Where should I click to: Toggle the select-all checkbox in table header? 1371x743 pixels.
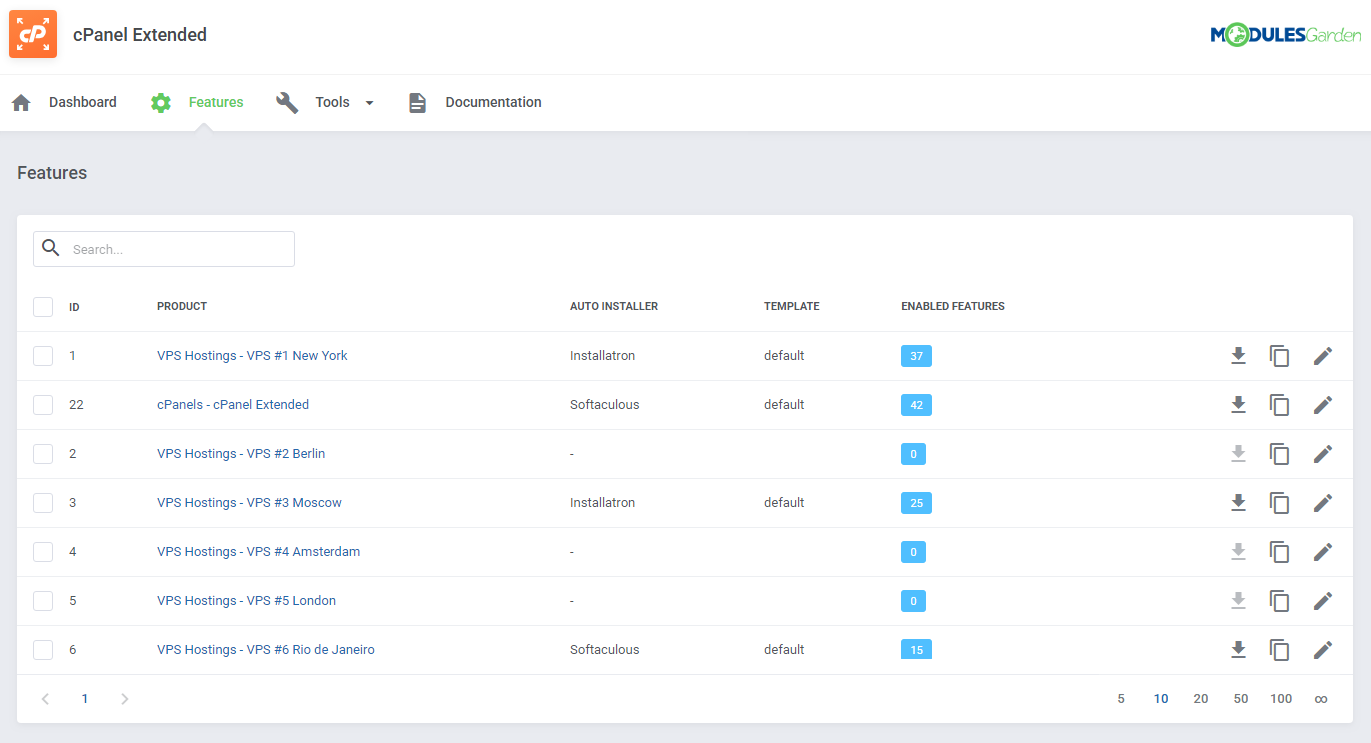[43, 306]
